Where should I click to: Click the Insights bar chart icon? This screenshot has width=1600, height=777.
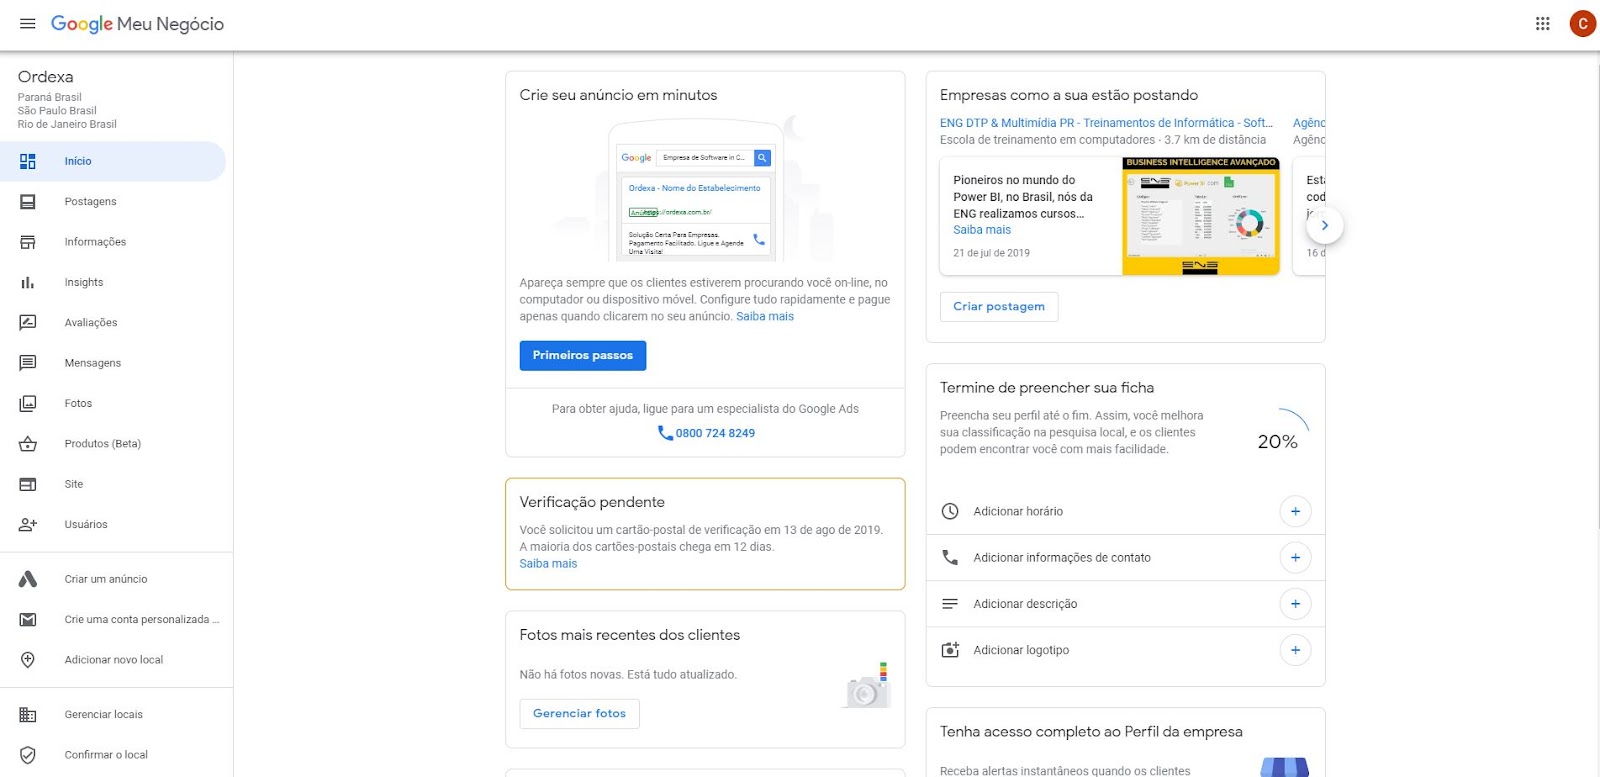28,282
